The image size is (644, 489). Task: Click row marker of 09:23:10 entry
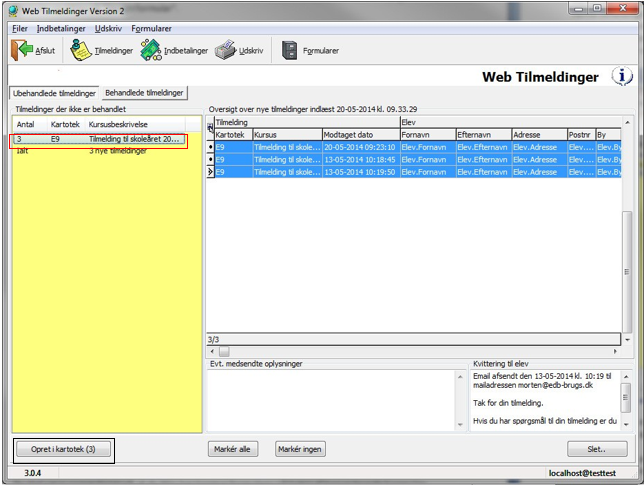(x=210, y=147)
